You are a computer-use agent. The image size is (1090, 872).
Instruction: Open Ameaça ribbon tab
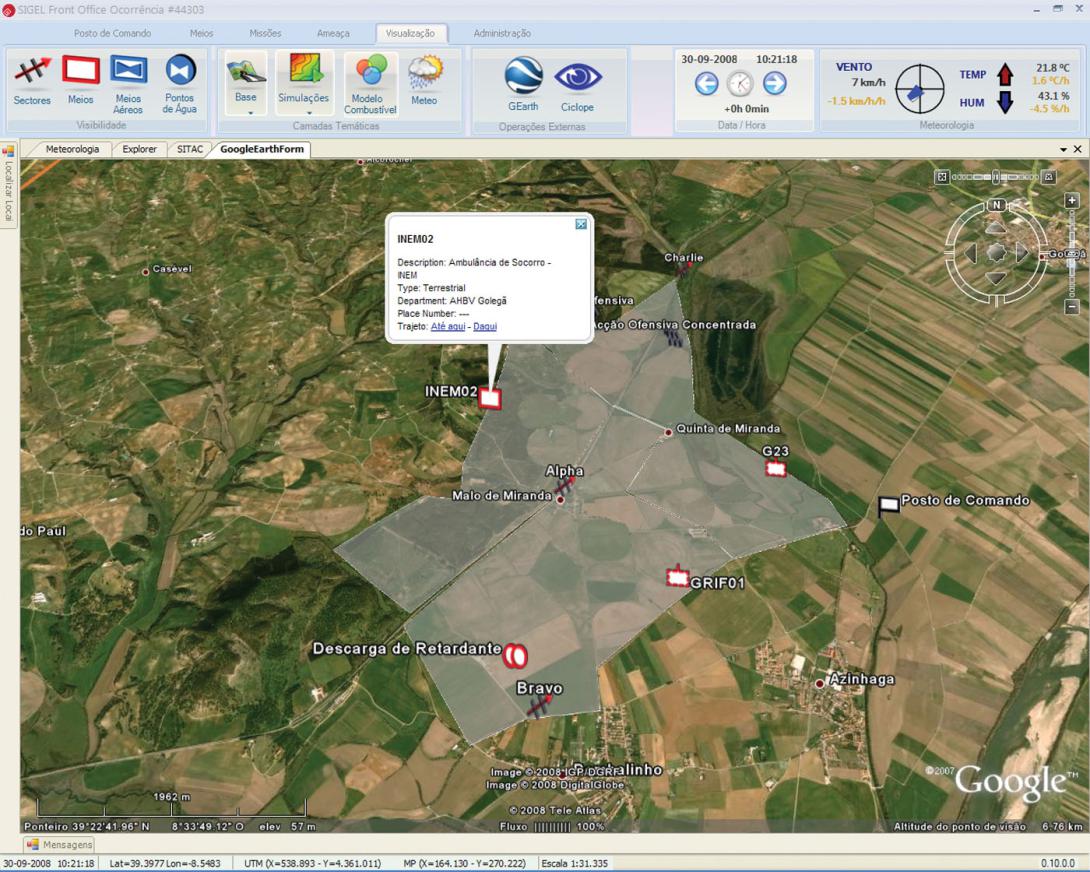(333, 33)
